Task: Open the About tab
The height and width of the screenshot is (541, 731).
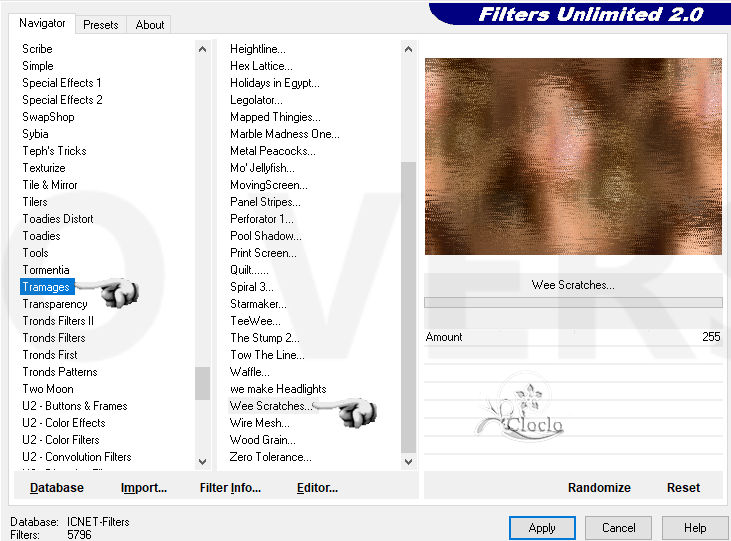Action: pos(150,25)
